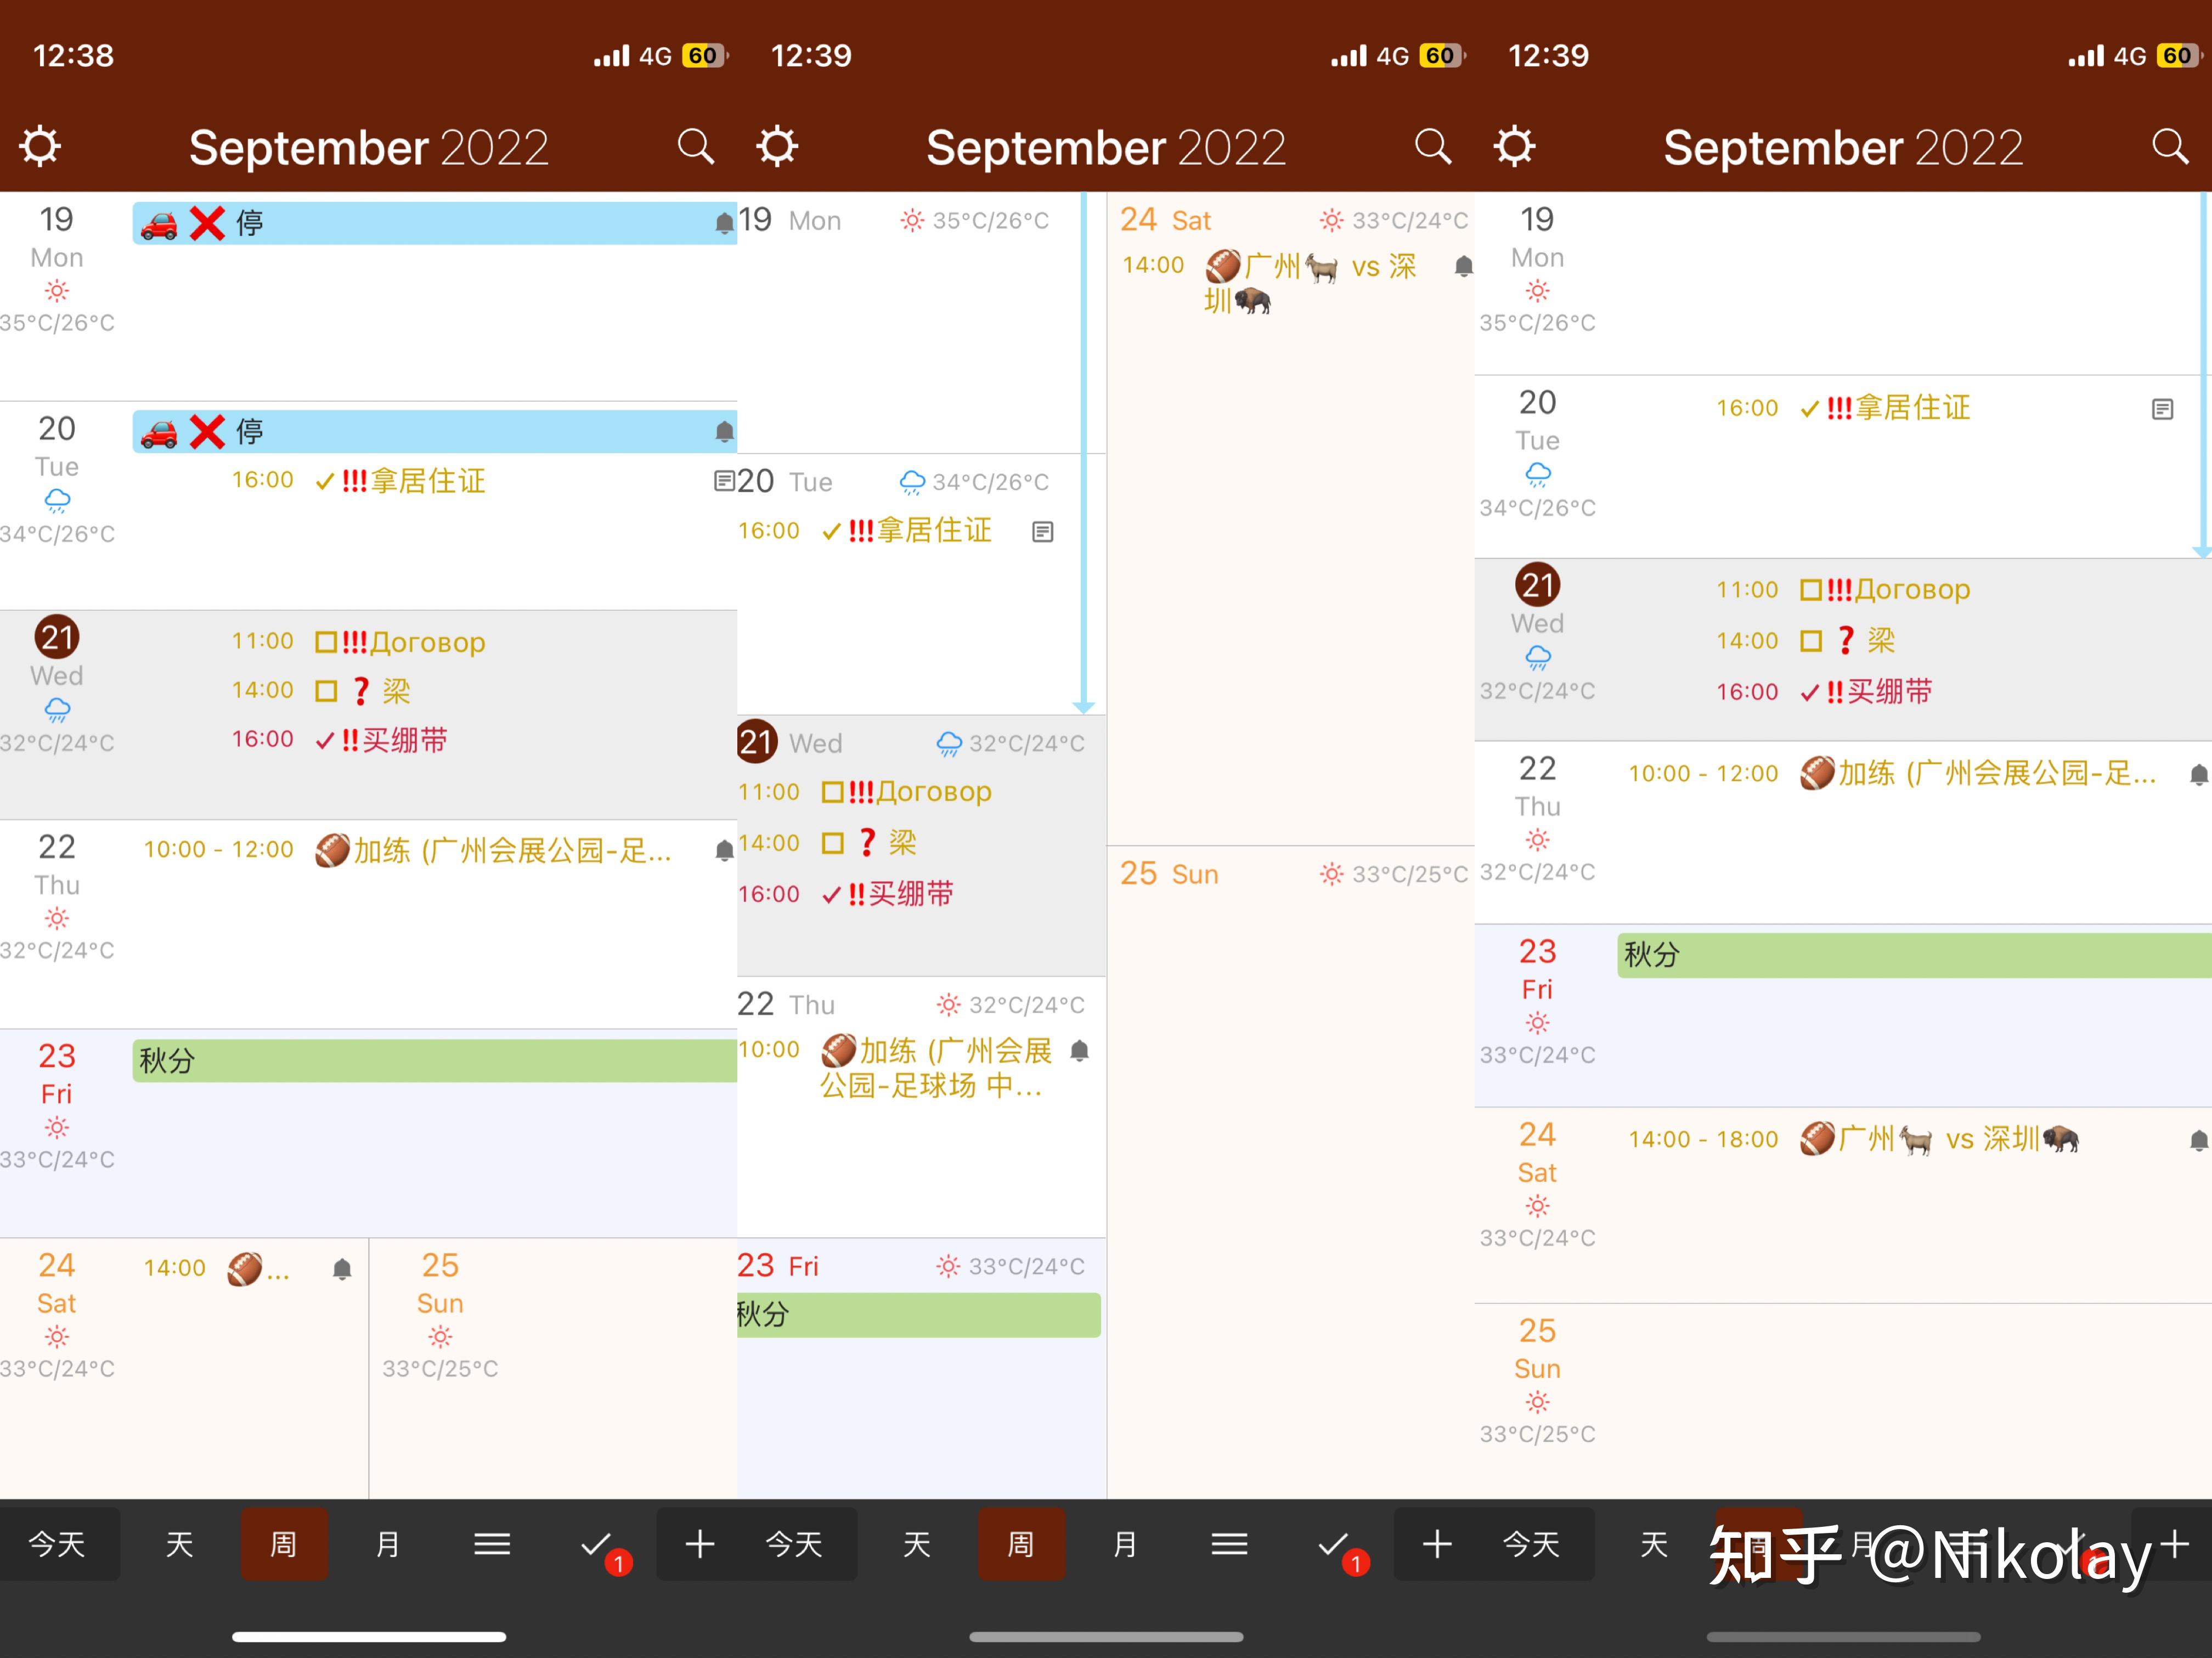Open September 2022 title in middle screenshot
This screenshot has height=1658, width=2212.
(x=1106, y=148)
